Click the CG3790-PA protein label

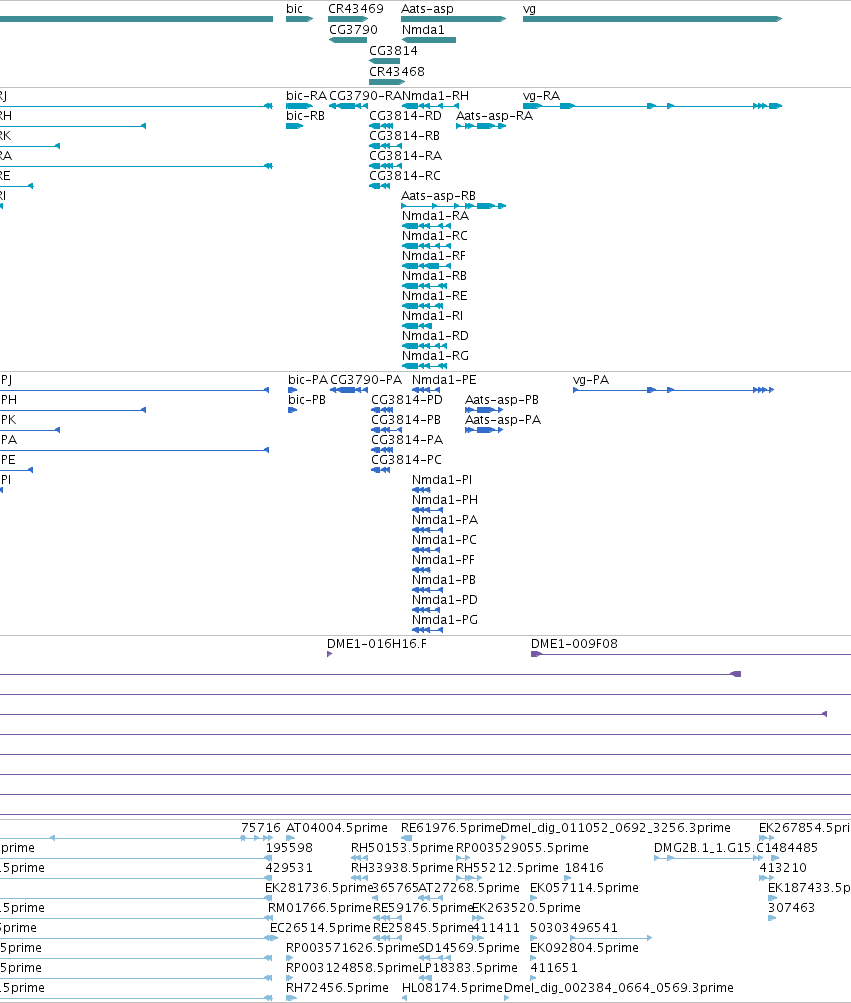366,380
